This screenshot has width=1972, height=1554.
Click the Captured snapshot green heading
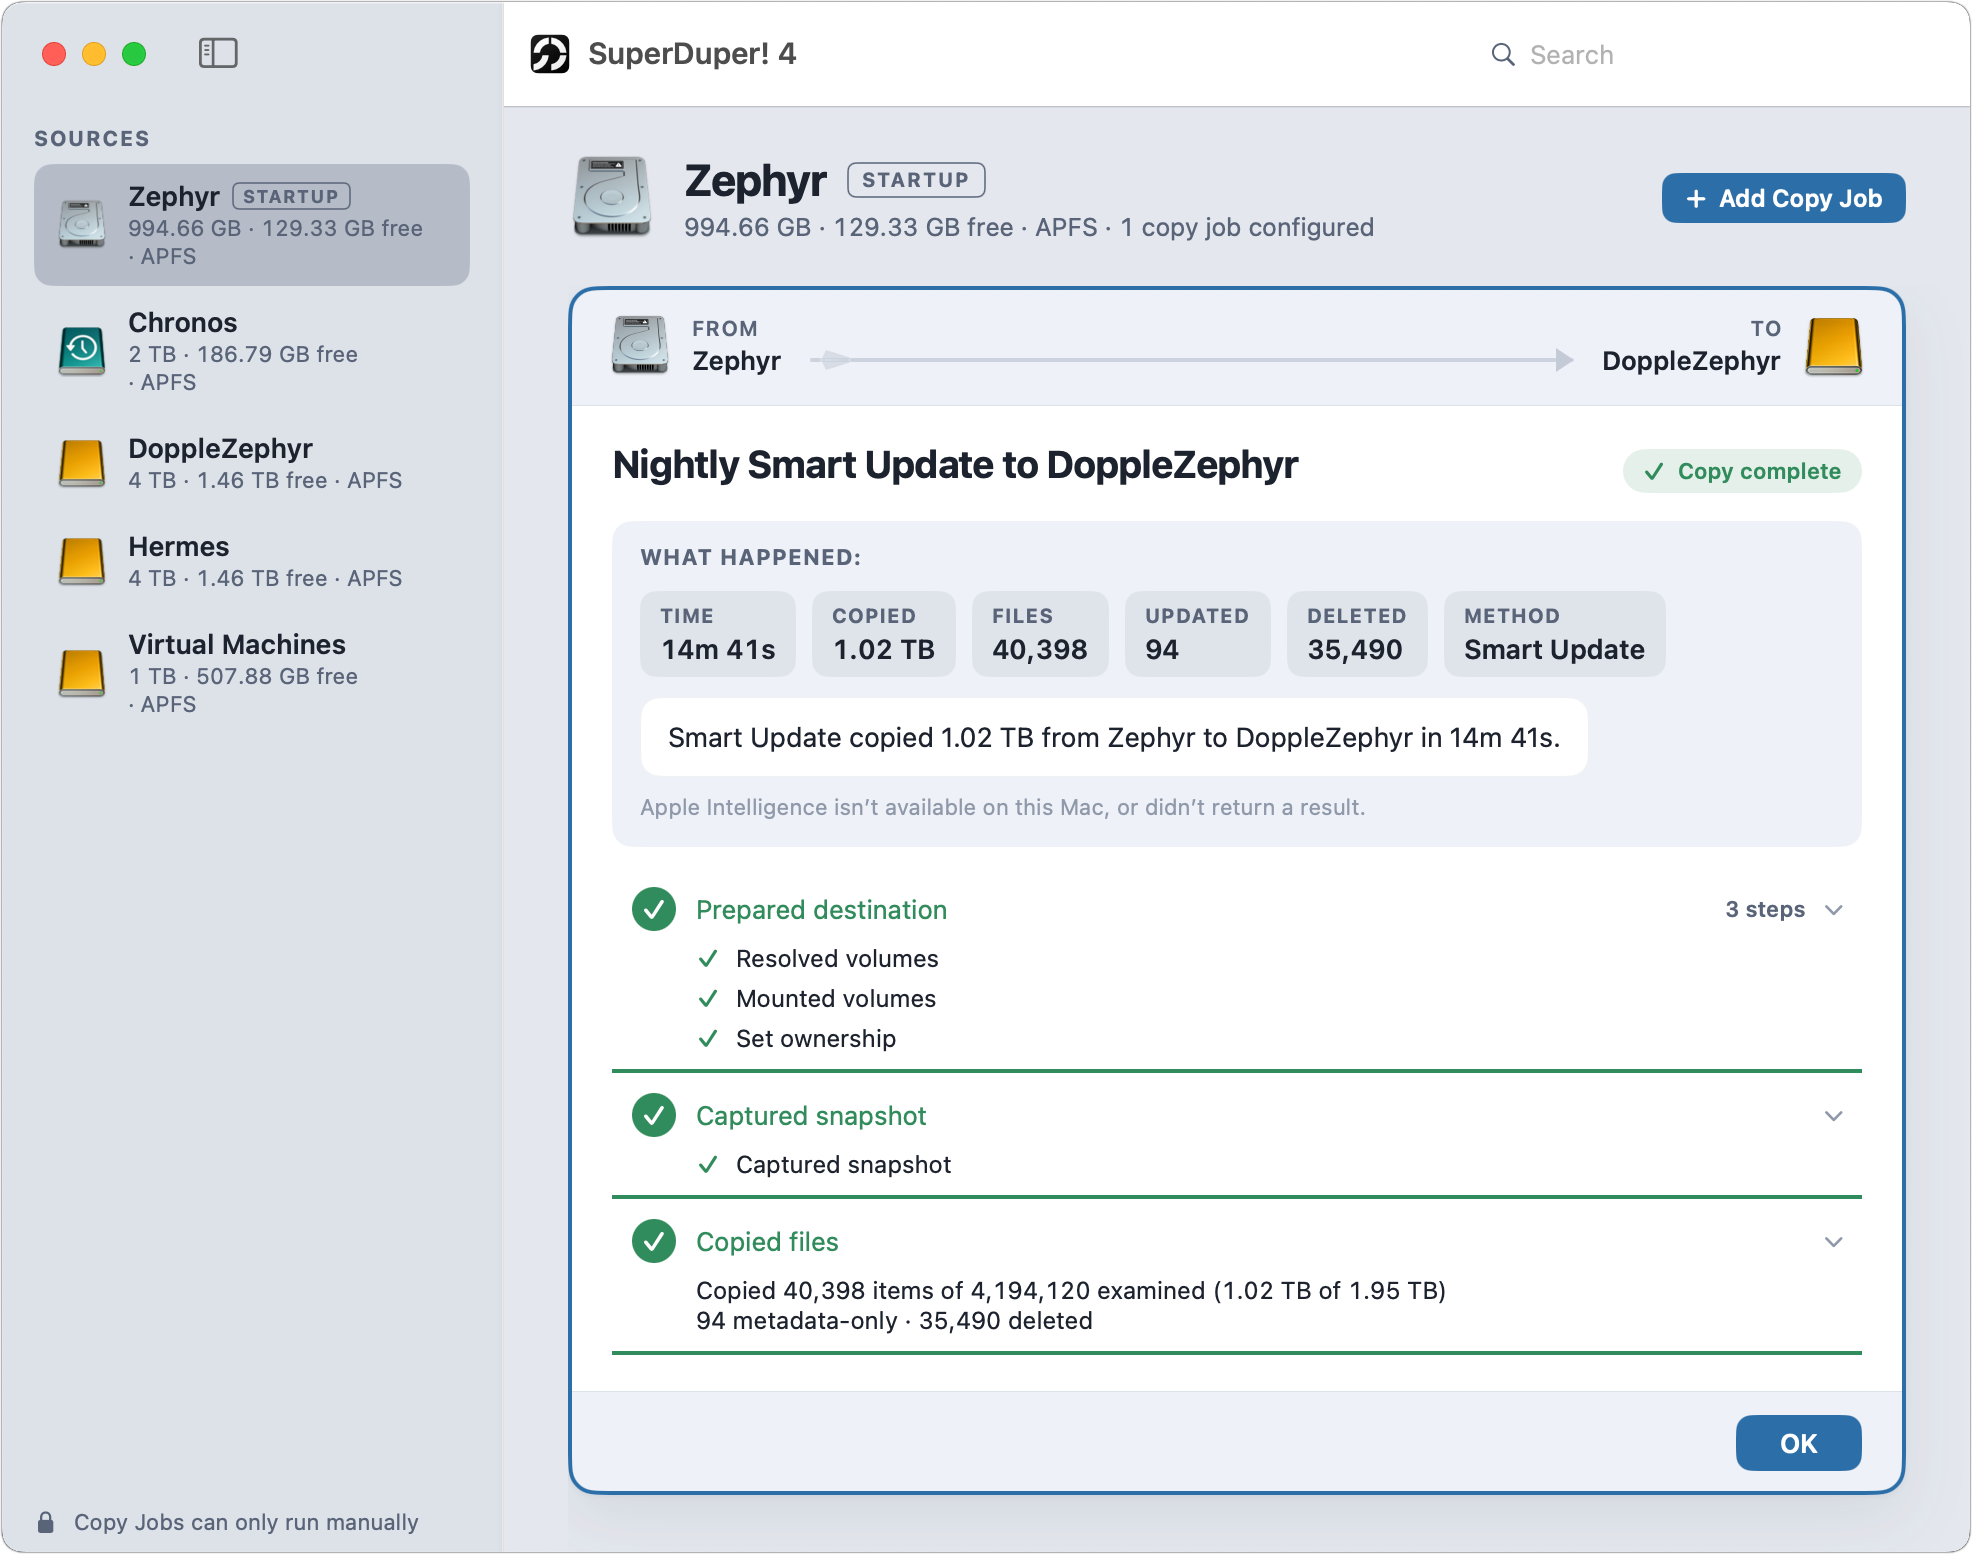(x=811, y=1116)
